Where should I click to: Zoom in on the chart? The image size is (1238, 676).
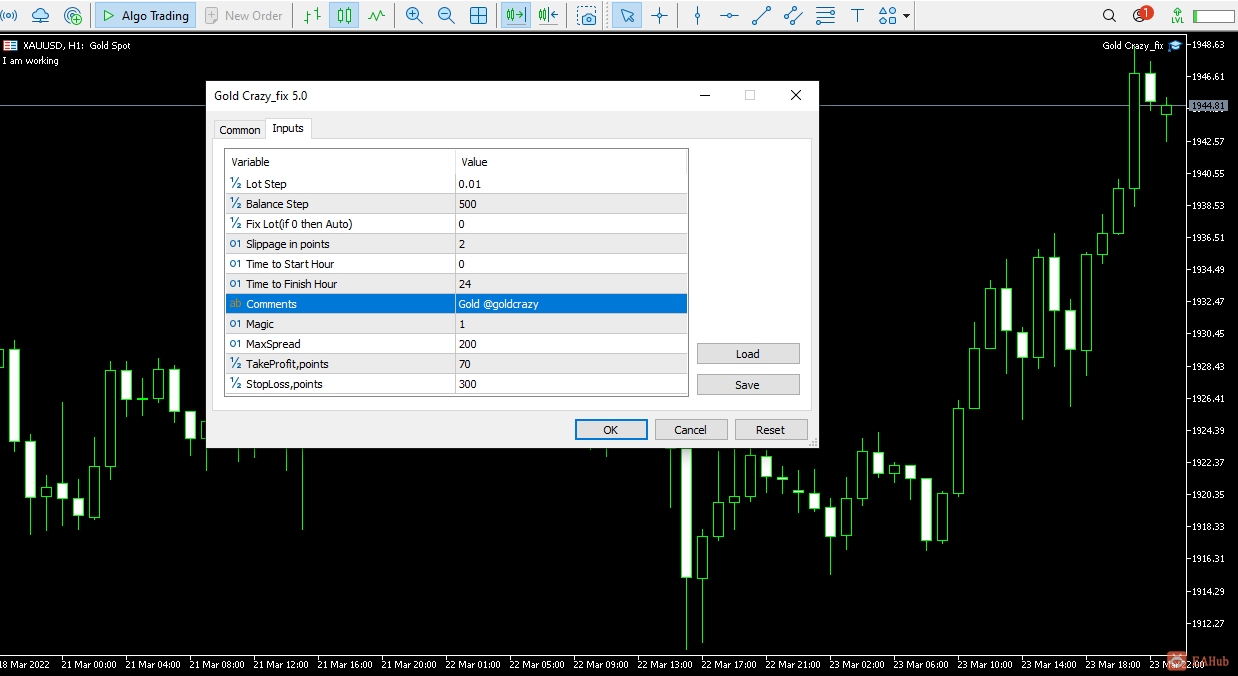tap(414, 16)
